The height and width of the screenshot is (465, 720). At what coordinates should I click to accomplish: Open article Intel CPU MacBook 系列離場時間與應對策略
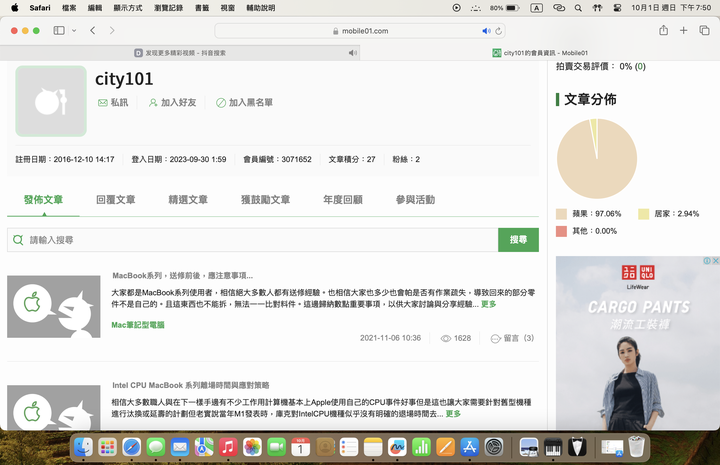click(x=191, y=385)
